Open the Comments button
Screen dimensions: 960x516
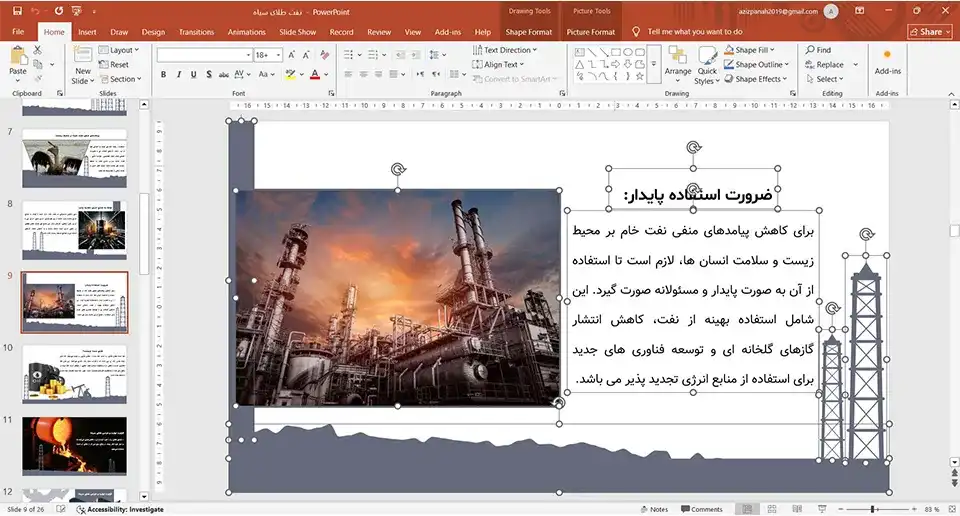point(702,509)
